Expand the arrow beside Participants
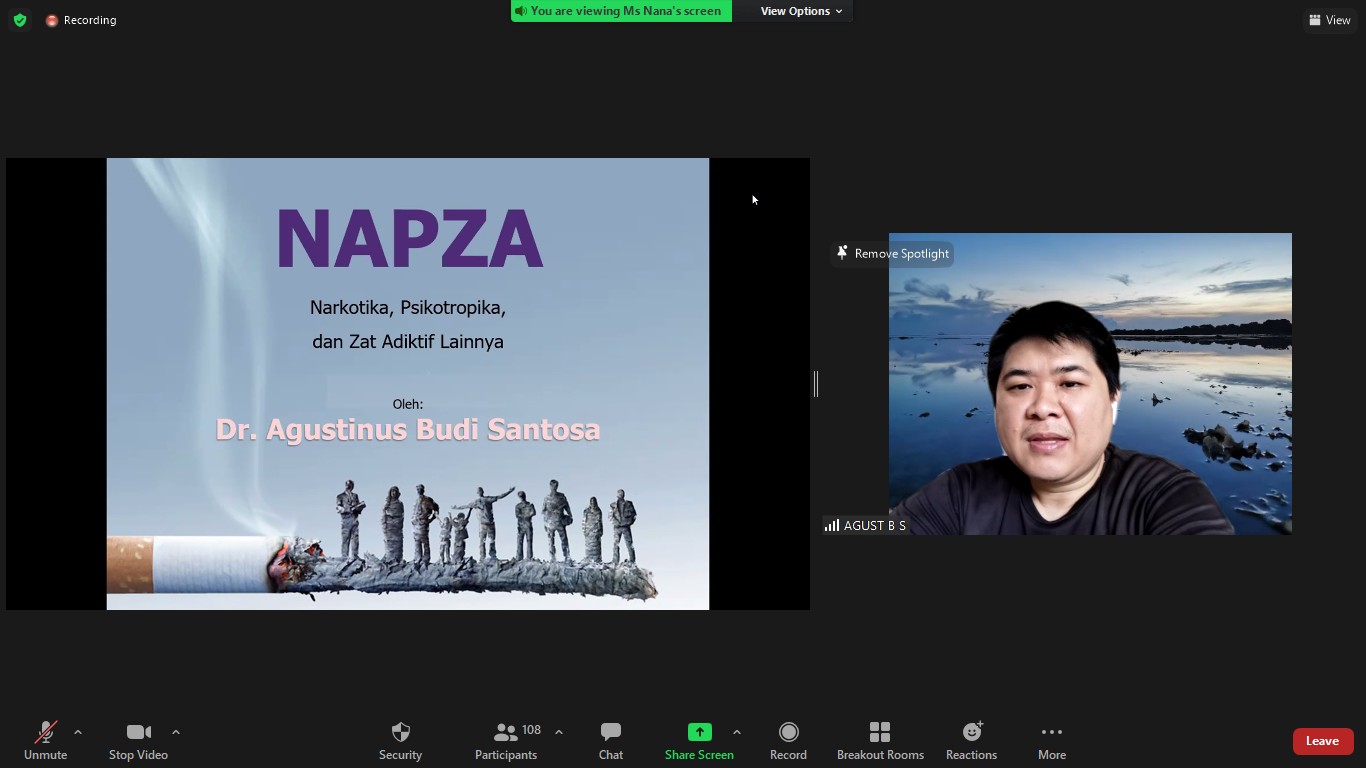Screen dimensions: 1366x768 pos(559,732)
